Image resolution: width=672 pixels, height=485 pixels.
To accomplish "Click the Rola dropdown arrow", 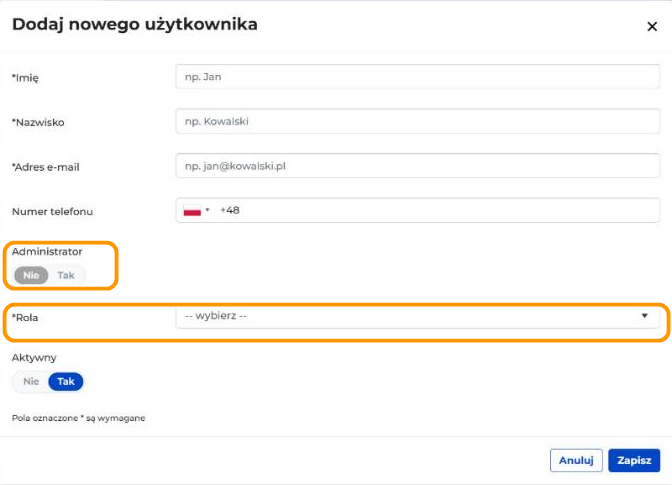I will coord(644,316).
